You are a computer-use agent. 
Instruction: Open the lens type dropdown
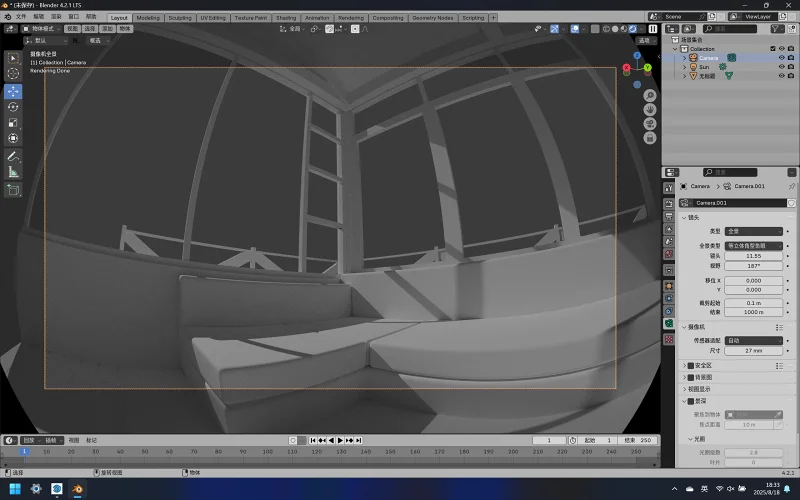[x=754, y=232]
